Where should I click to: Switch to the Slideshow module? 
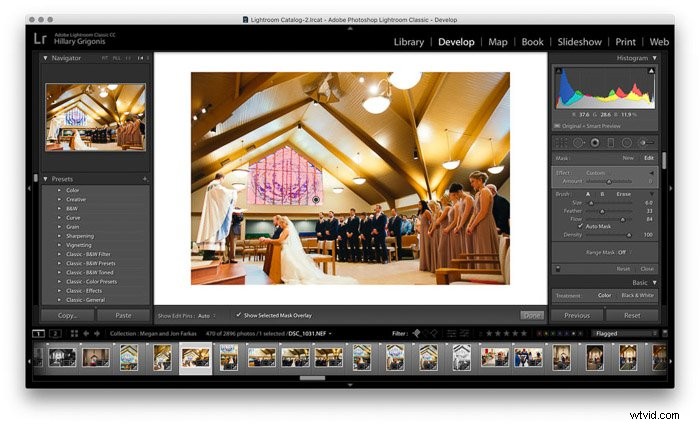coord(579,42)
